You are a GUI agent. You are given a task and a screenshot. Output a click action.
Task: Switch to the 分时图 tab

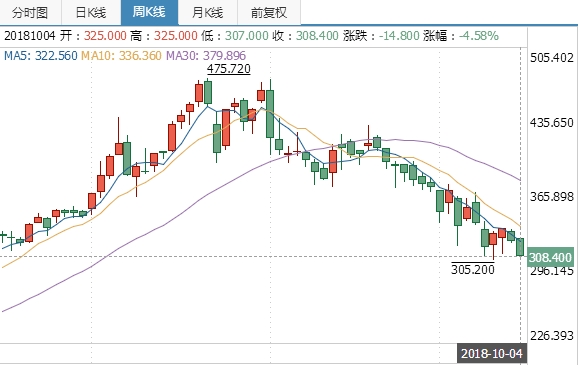coord(30,12)
